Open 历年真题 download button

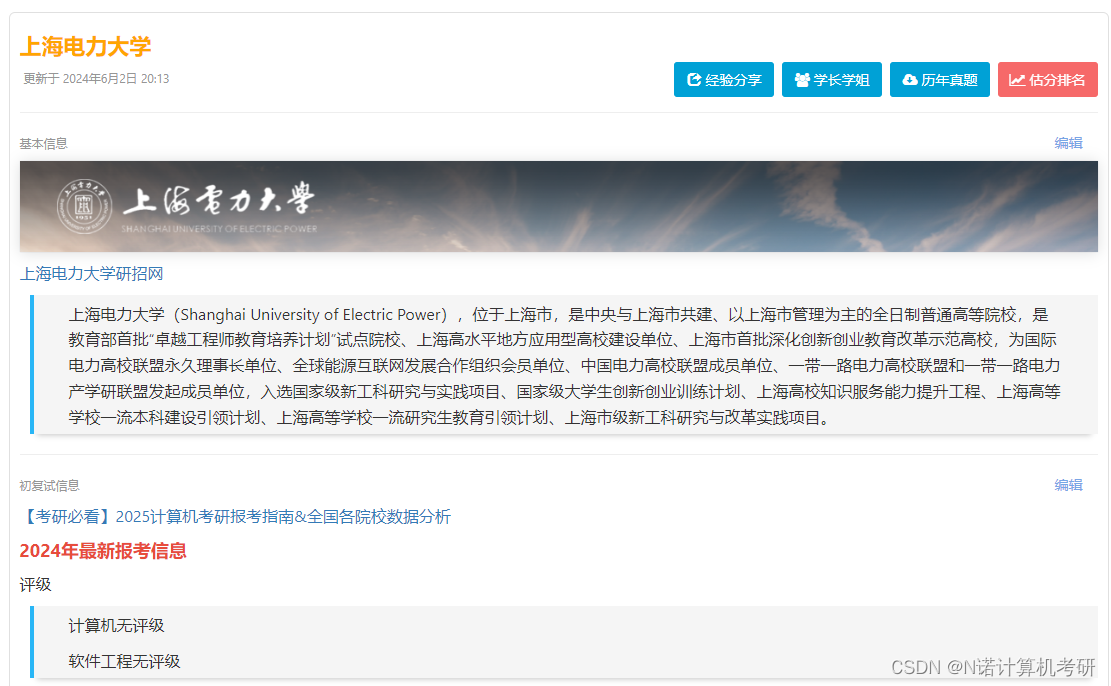click(x=940, y=79)
